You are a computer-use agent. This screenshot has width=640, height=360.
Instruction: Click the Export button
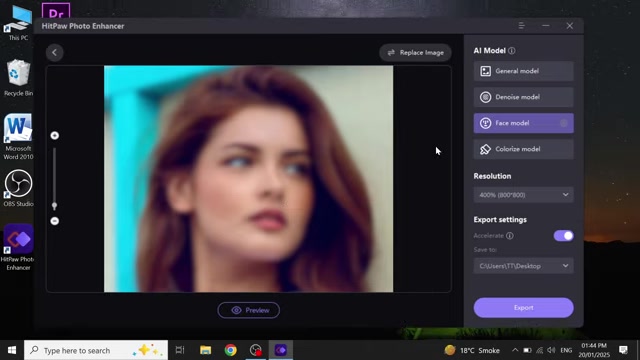pos(523,307)
